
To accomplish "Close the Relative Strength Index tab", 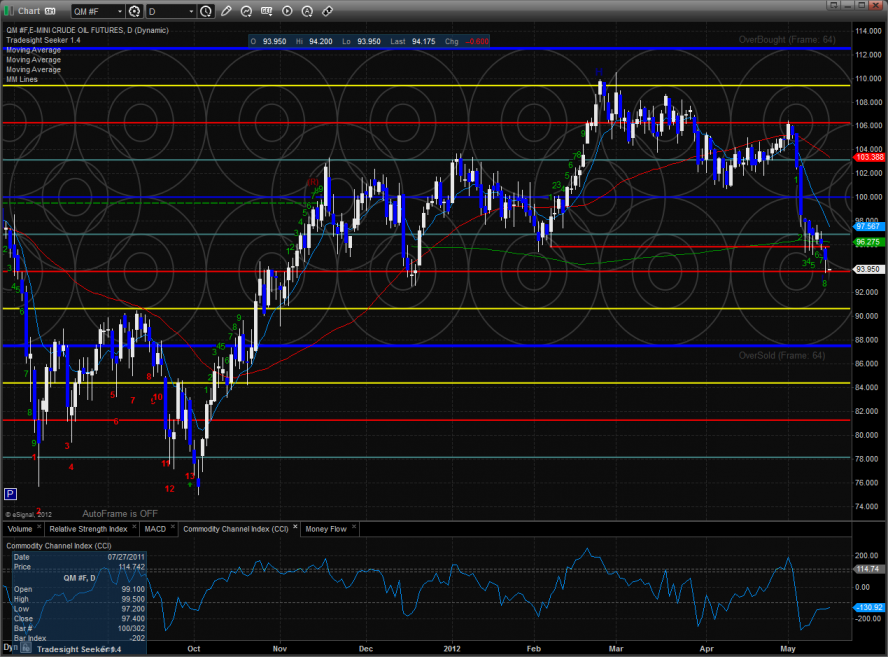I will pyautogui.click(x=133, y=528).
